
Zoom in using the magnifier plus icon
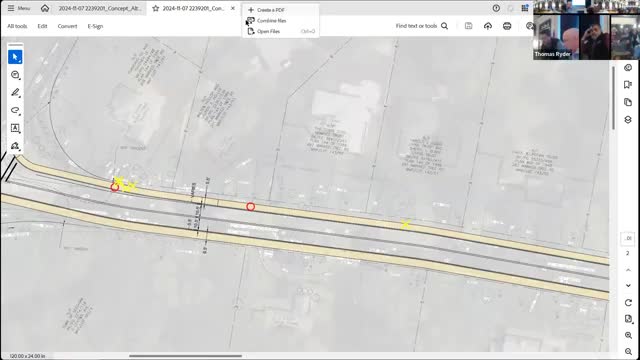point(628,335)
